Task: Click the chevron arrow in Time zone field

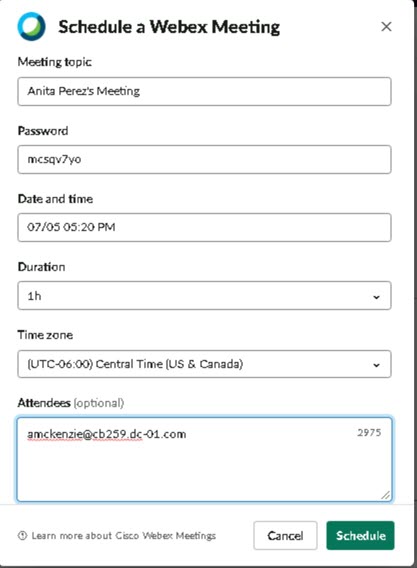Action: tap(376, 365)
